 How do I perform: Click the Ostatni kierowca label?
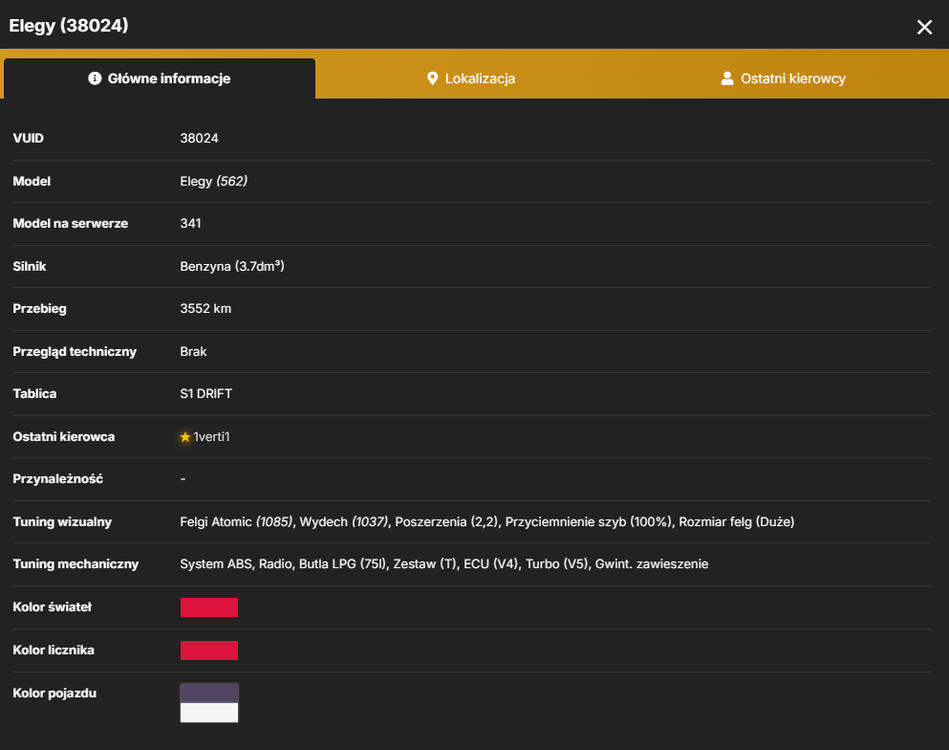tap(64, 436)
